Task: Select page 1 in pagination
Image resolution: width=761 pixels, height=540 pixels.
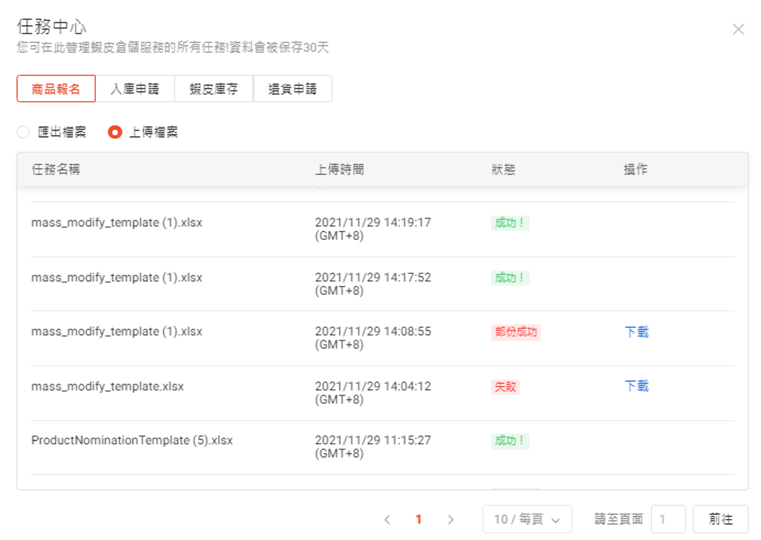Action: [418, 519]
